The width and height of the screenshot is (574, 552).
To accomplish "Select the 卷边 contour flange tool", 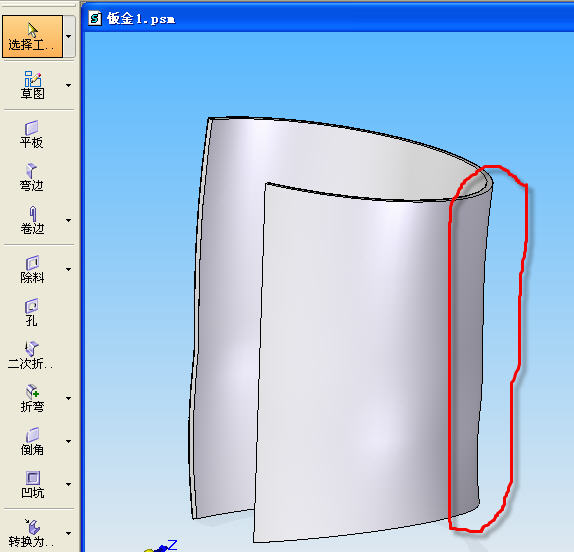I will 32,220.
